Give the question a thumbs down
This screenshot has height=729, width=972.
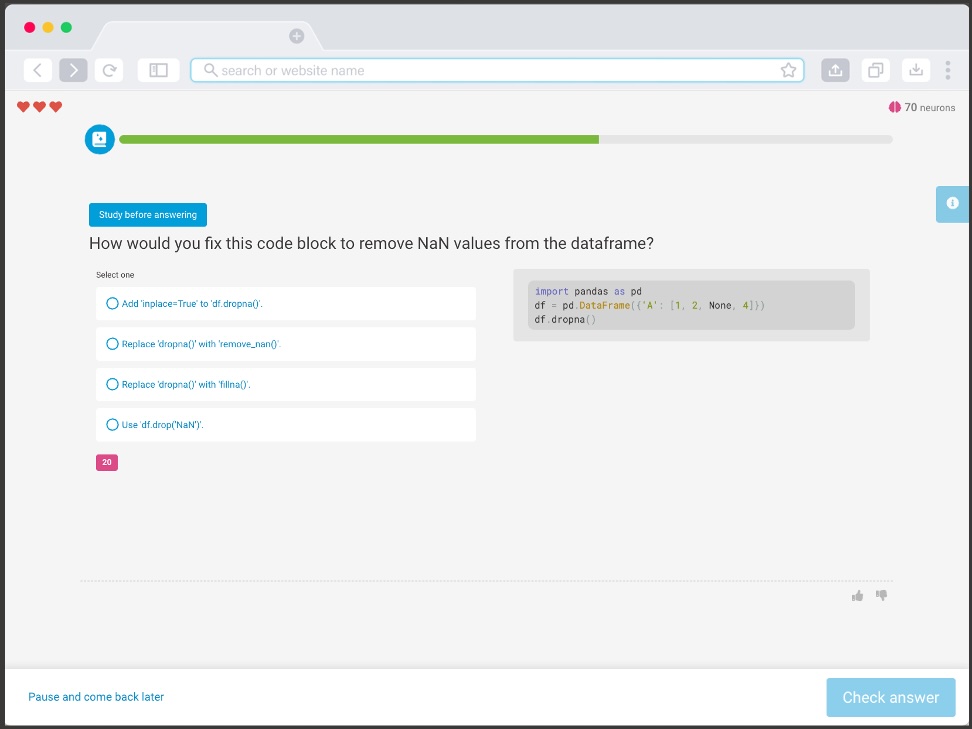pyautogui.click(x=881, y=595)
